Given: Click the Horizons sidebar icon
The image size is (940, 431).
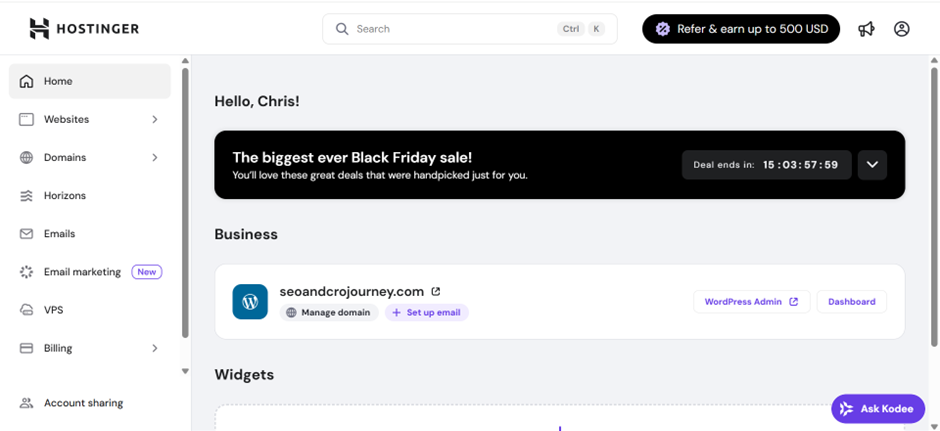Looking at the screenshot, I should (26, 196).
